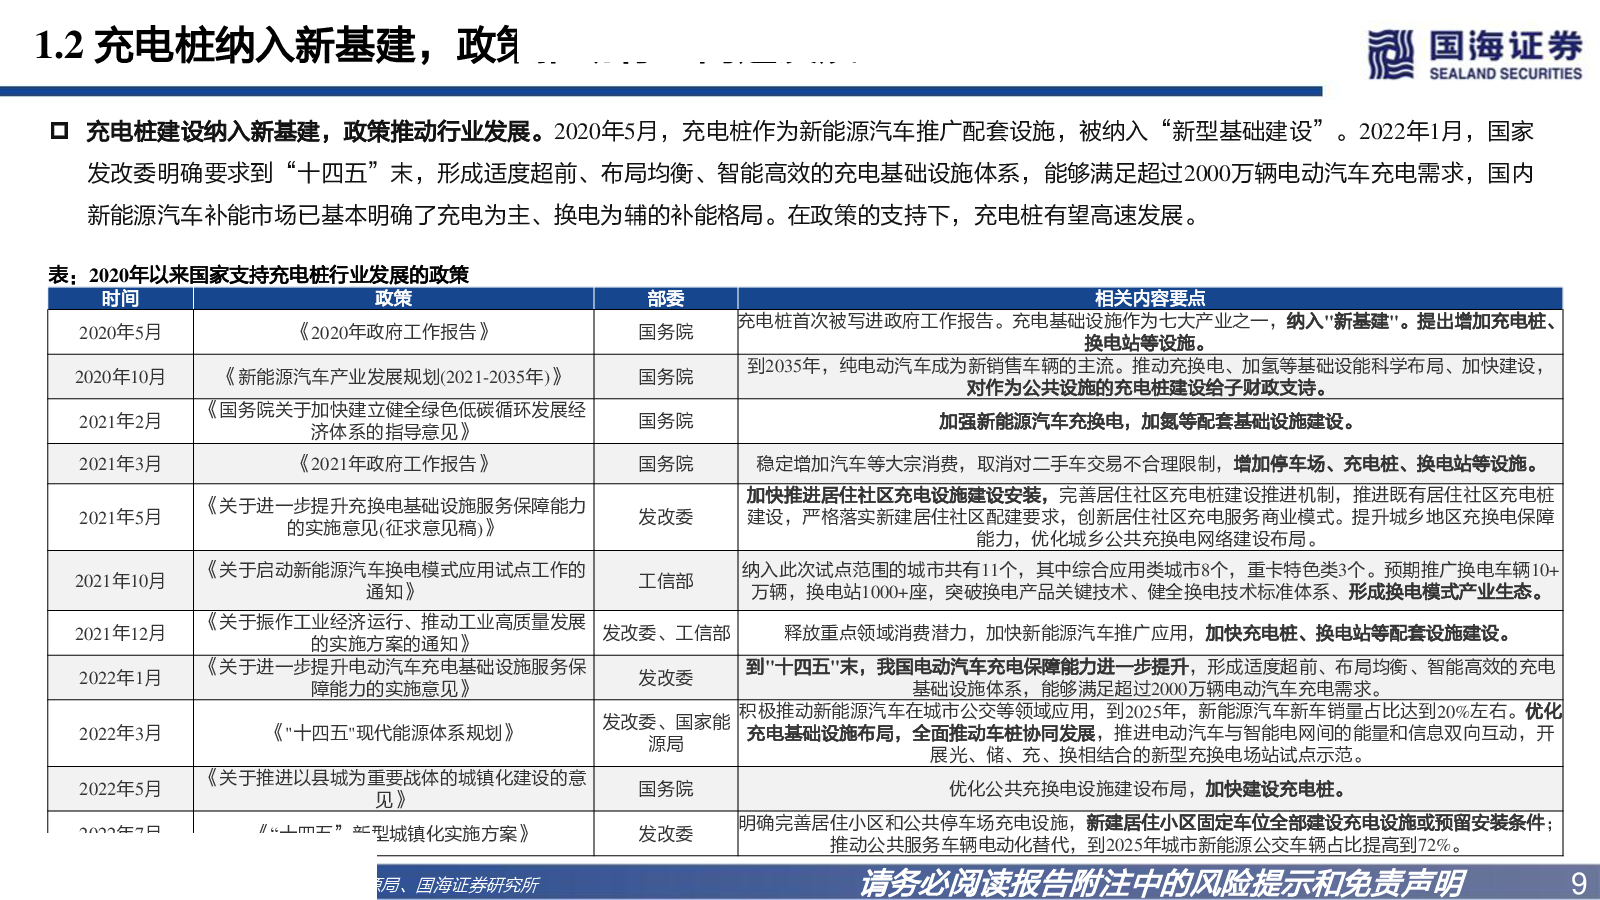The height and width of the screenshot is (900, 1600).
Task: Click the '部委' column header
Action: coord(666,298)
